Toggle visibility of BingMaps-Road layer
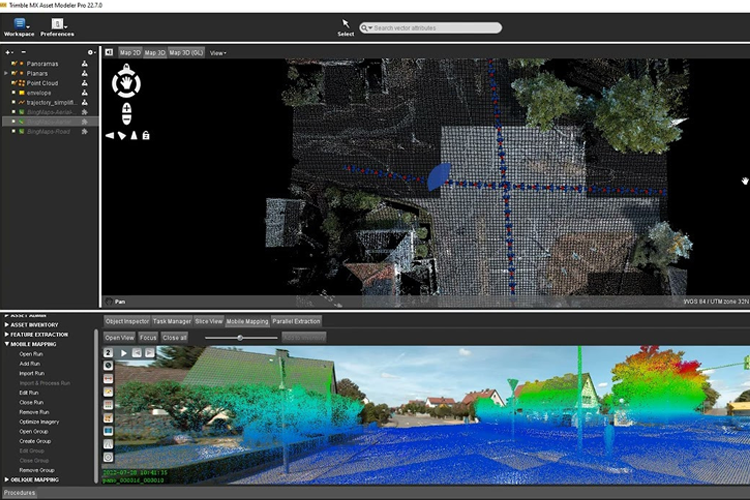The height and width of the screenshot is (500, 750). point(13,132)
